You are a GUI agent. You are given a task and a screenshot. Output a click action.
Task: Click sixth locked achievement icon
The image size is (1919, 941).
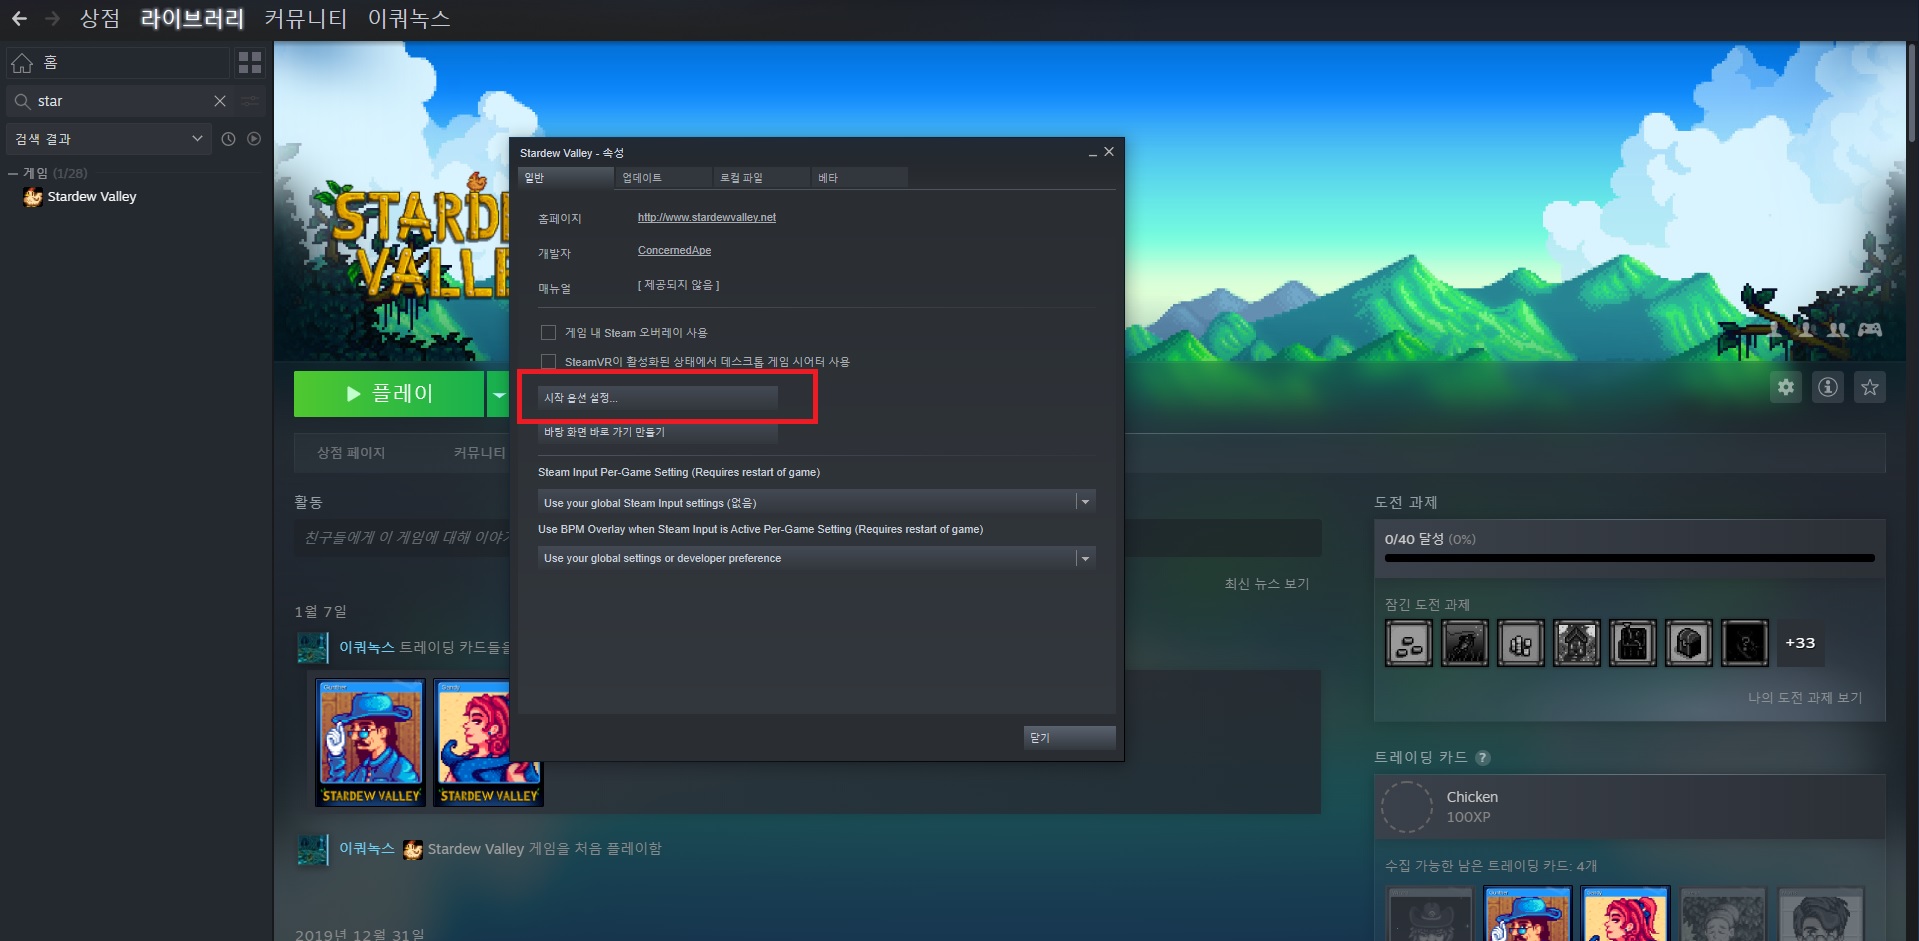click(x=1689, y=643)
